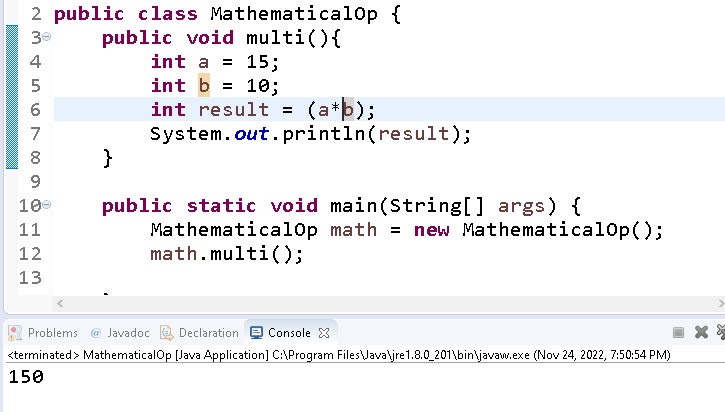Screen dimensions: 725x412
Task: Click the value 15 on line 4
Action: (x=258, y=61)
